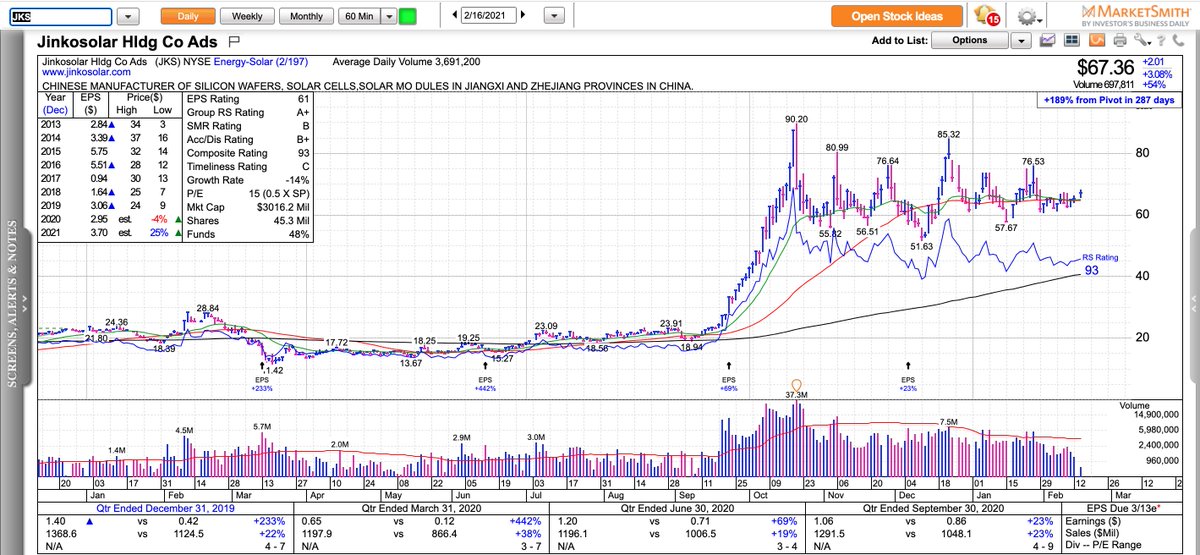The image size is (1200, 555).
Task: Open the www.jinkosolar.com link
Action: [86, 72]
